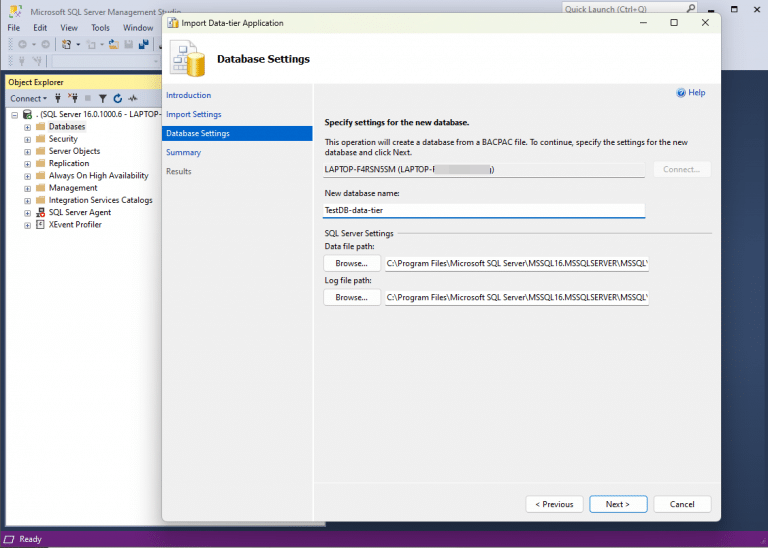Cancel the import wizard
The width and height of the screenshot is (768, 548).
click(x=682, y=504)
